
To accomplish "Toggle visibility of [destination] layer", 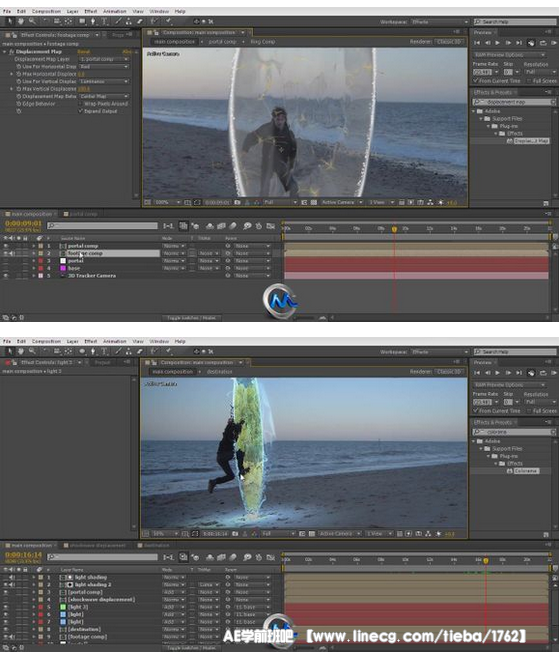I will pyautogui.click(x=6, y=629).
